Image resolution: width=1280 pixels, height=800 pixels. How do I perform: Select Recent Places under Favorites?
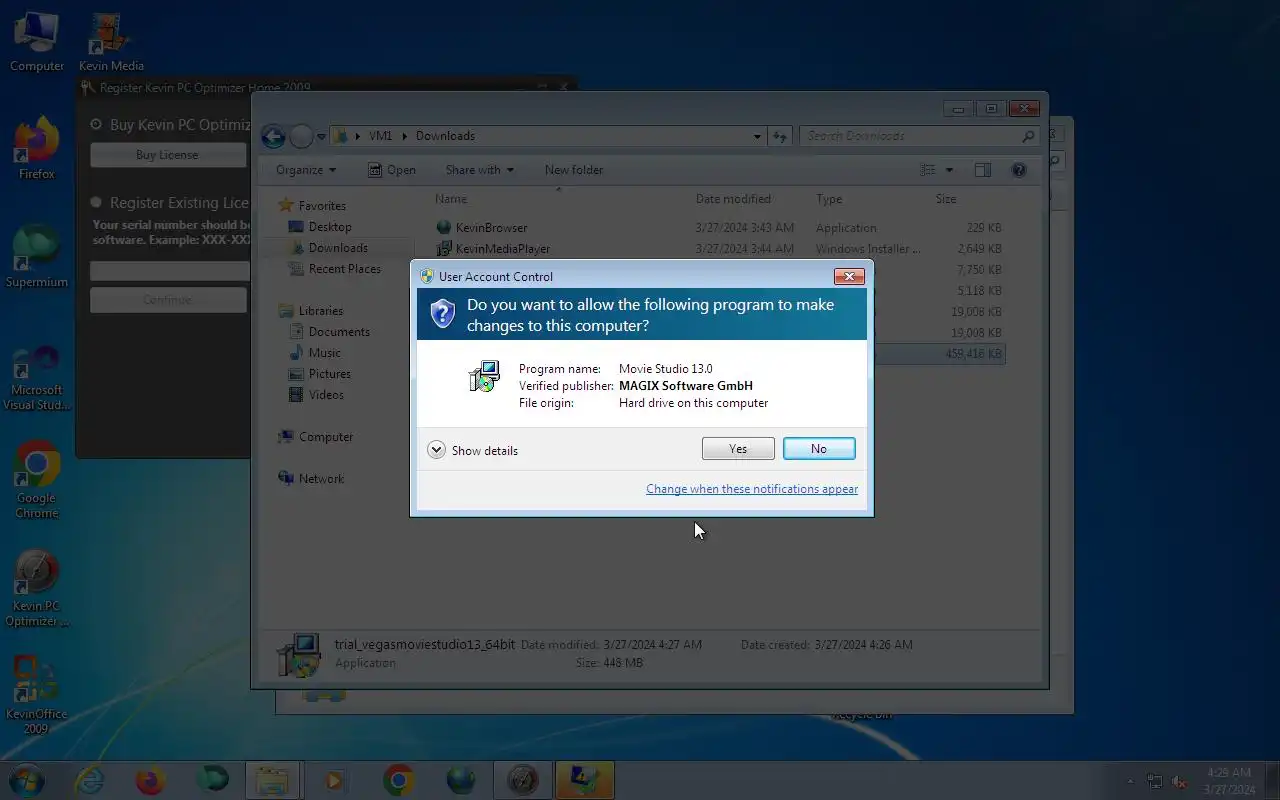point(344,269)
